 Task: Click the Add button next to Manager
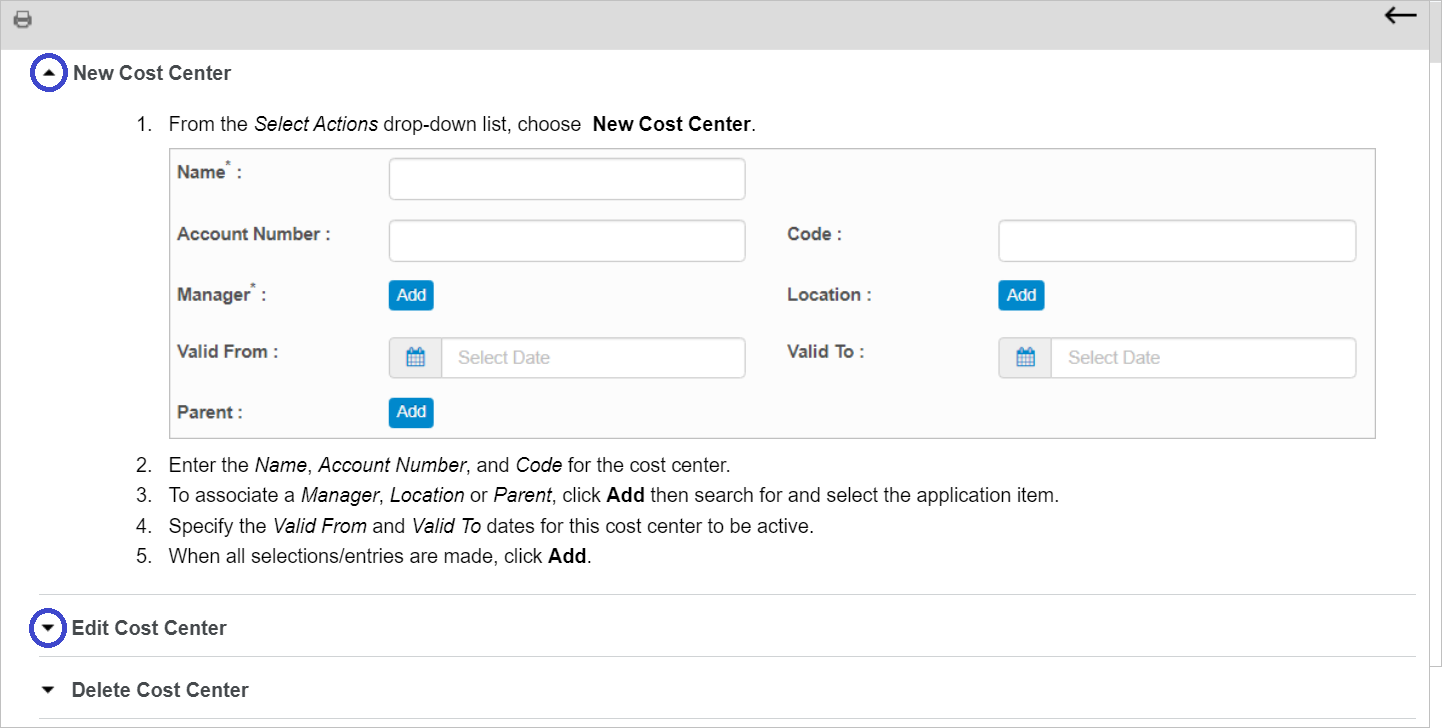(411, 295)
